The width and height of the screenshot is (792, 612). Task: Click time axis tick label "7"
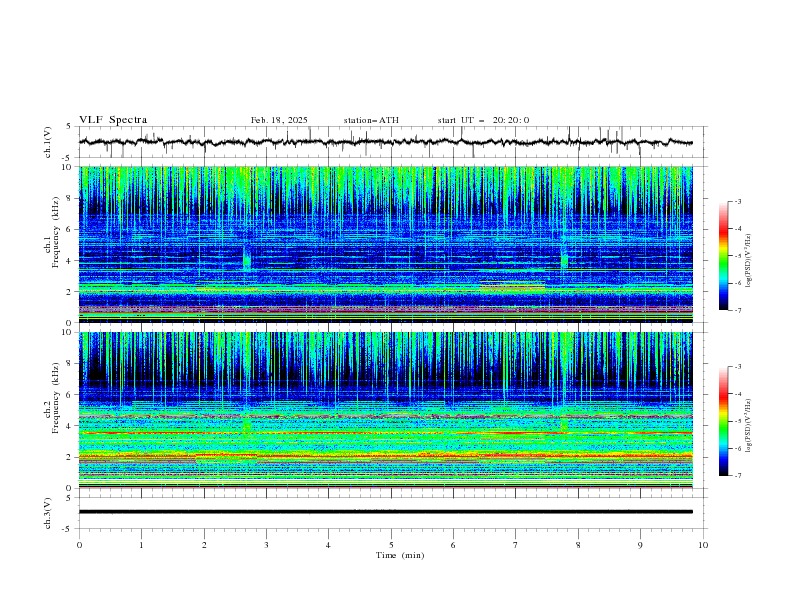[x=516, y=545]
